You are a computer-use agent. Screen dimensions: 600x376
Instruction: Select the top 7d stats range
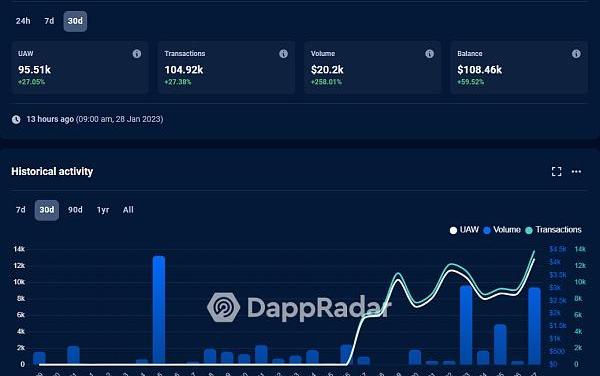click(49, 21)
